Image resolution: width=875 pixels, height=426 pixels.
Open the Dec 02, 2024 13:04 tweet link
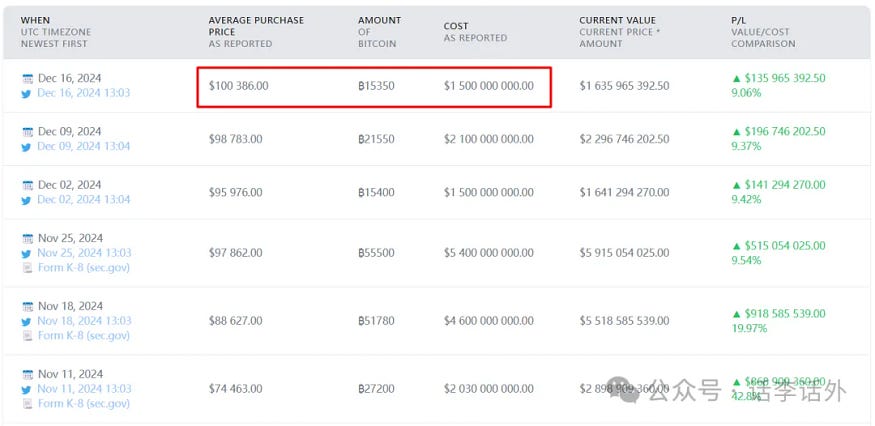[84, 200]
